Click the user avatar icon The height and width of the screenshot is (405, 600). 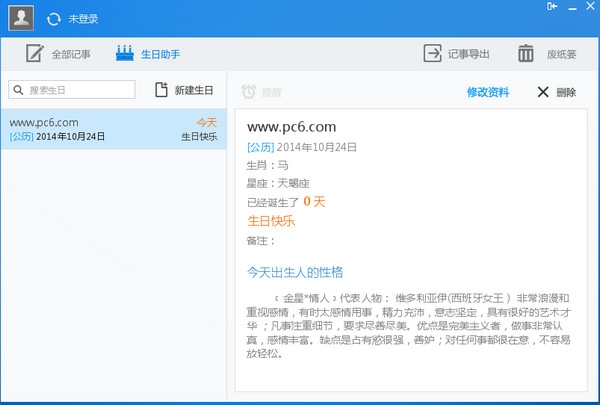(21, 17)
